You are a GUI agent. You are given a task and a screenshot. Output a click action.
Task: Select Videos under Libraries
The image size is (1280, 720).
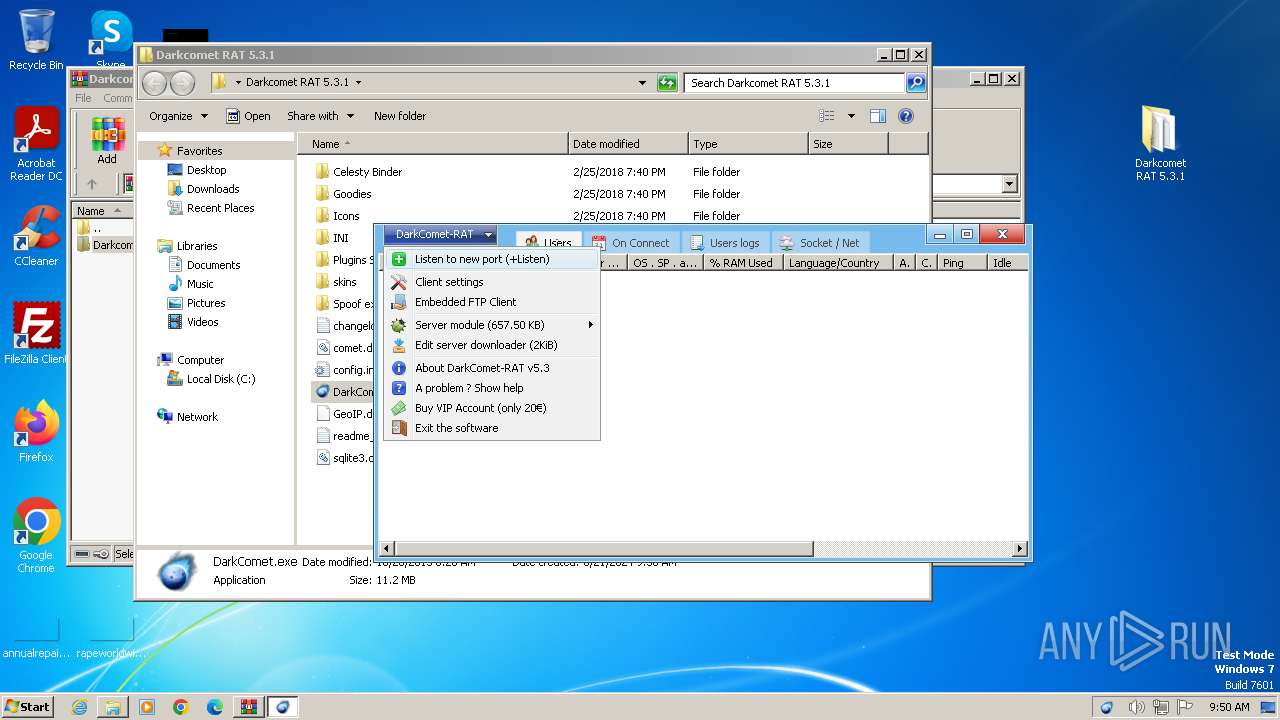(x=202, y=322)
